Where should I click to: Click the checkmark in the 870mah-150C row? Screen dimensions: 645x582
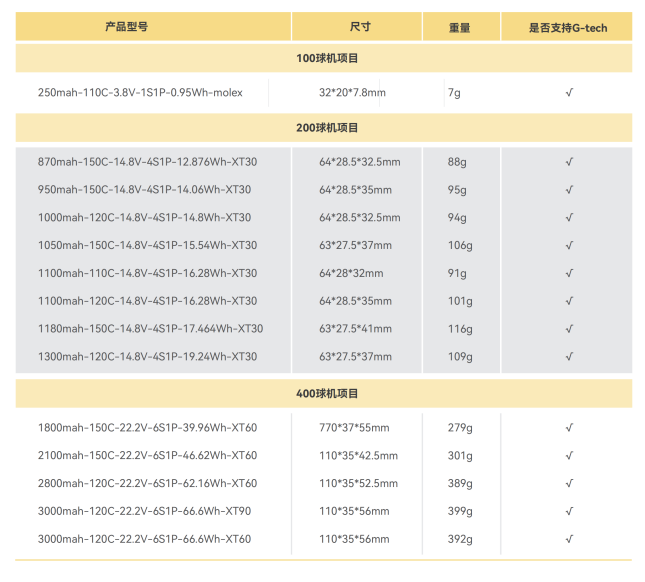[x=568, y=162]
